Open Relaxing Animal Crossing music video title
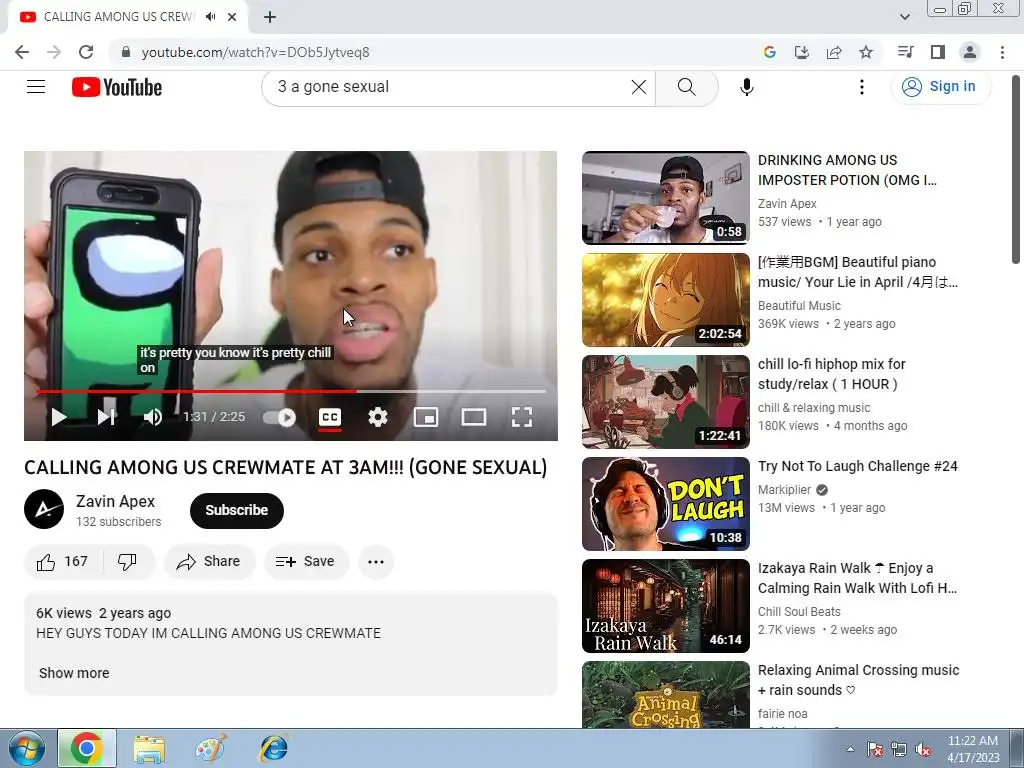The width and height of the screenshot is (1024, 768). tap(858, 680)
